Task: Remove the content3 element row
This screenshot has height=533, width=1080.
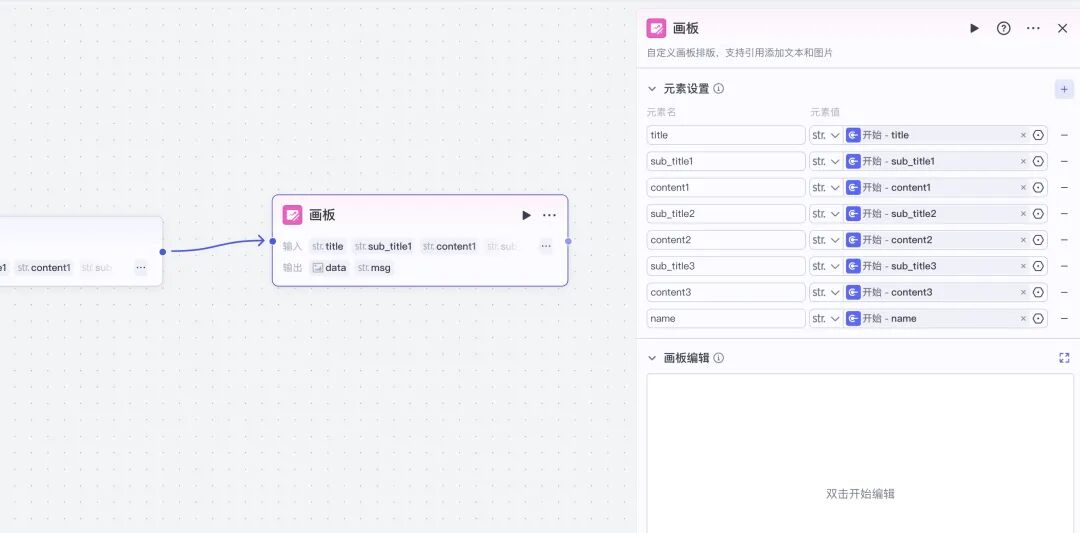Action: (1064, 292)
